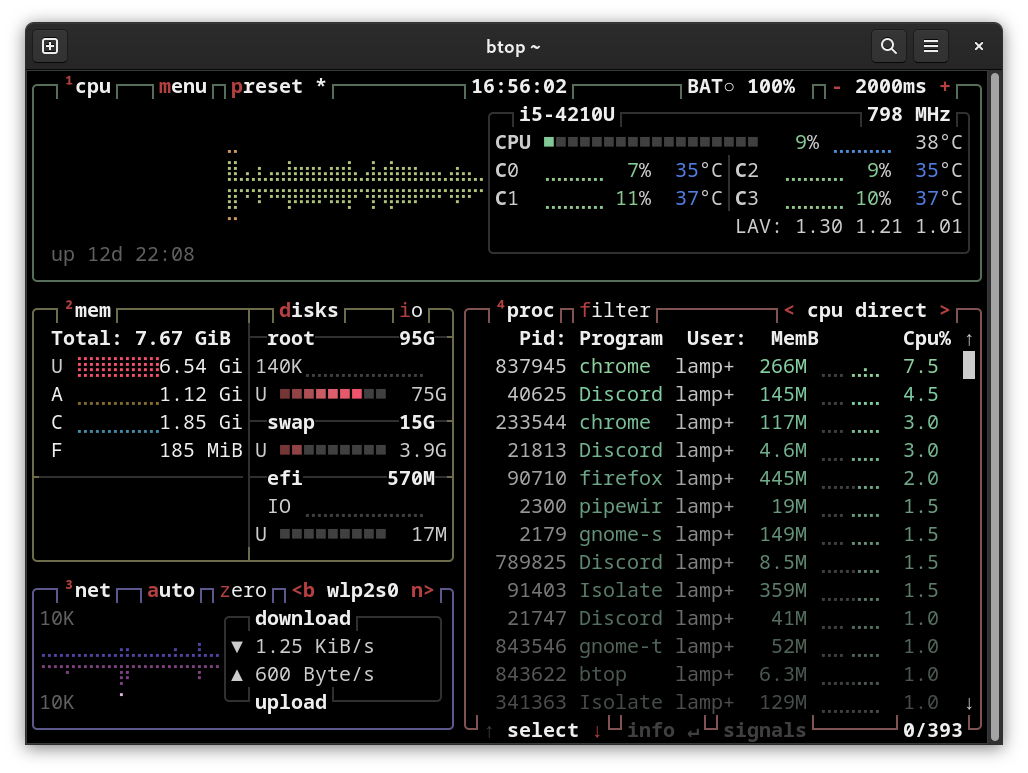Click the terminal window vertical scrollbar

[x=995, y=406]
